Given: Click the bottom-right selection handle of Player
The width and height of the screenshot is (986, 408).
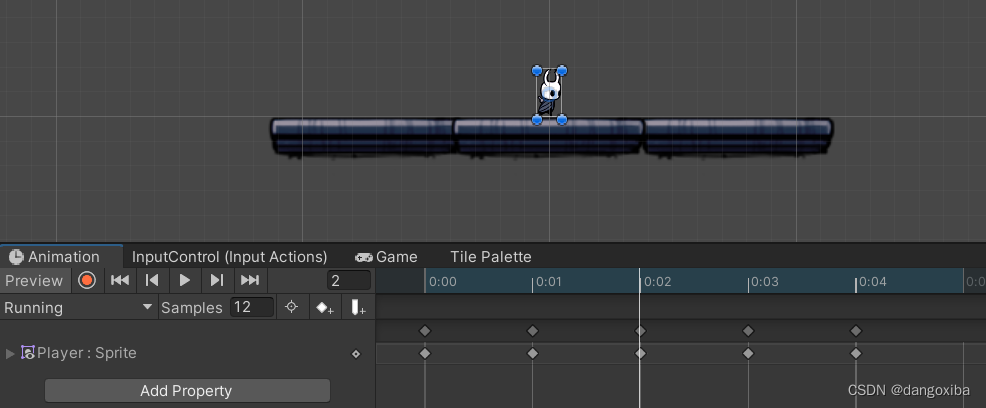Looking at the screenshot, I should (x=562, y=119).
